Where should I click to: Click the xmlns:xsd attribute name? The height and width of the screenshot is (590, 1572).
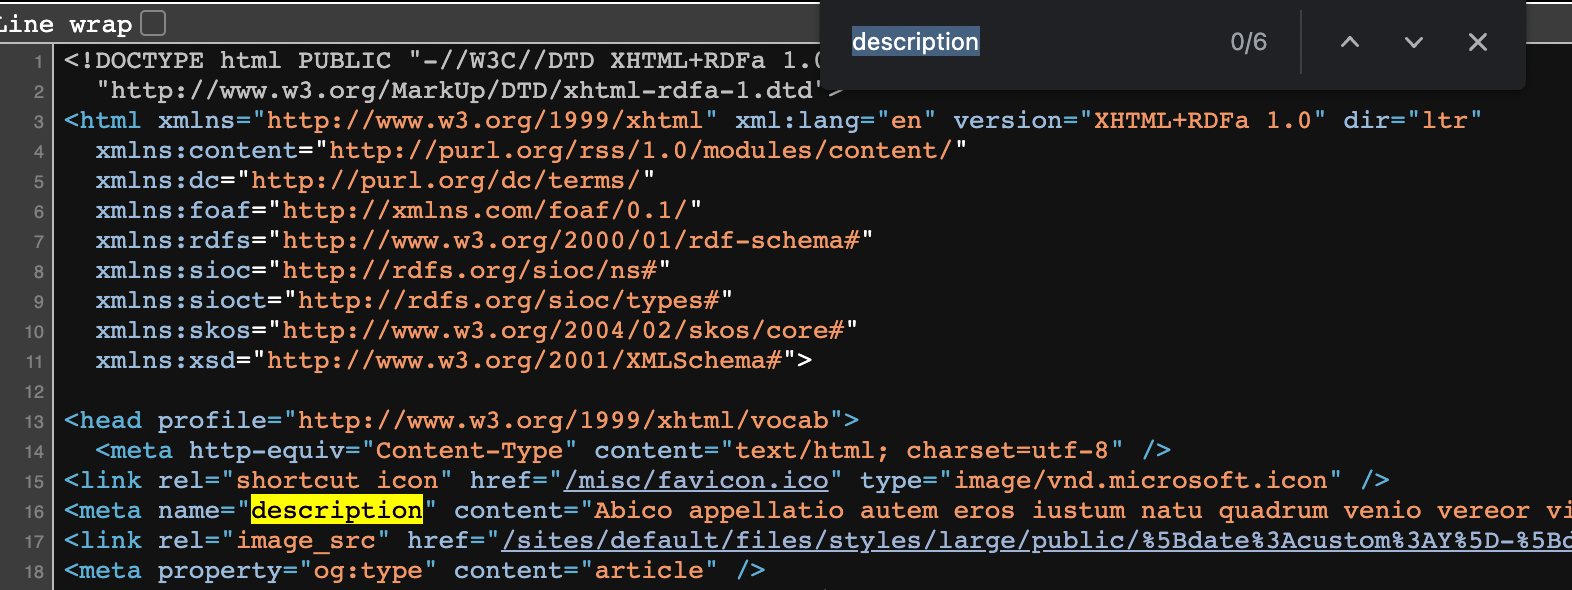[166, 360]
